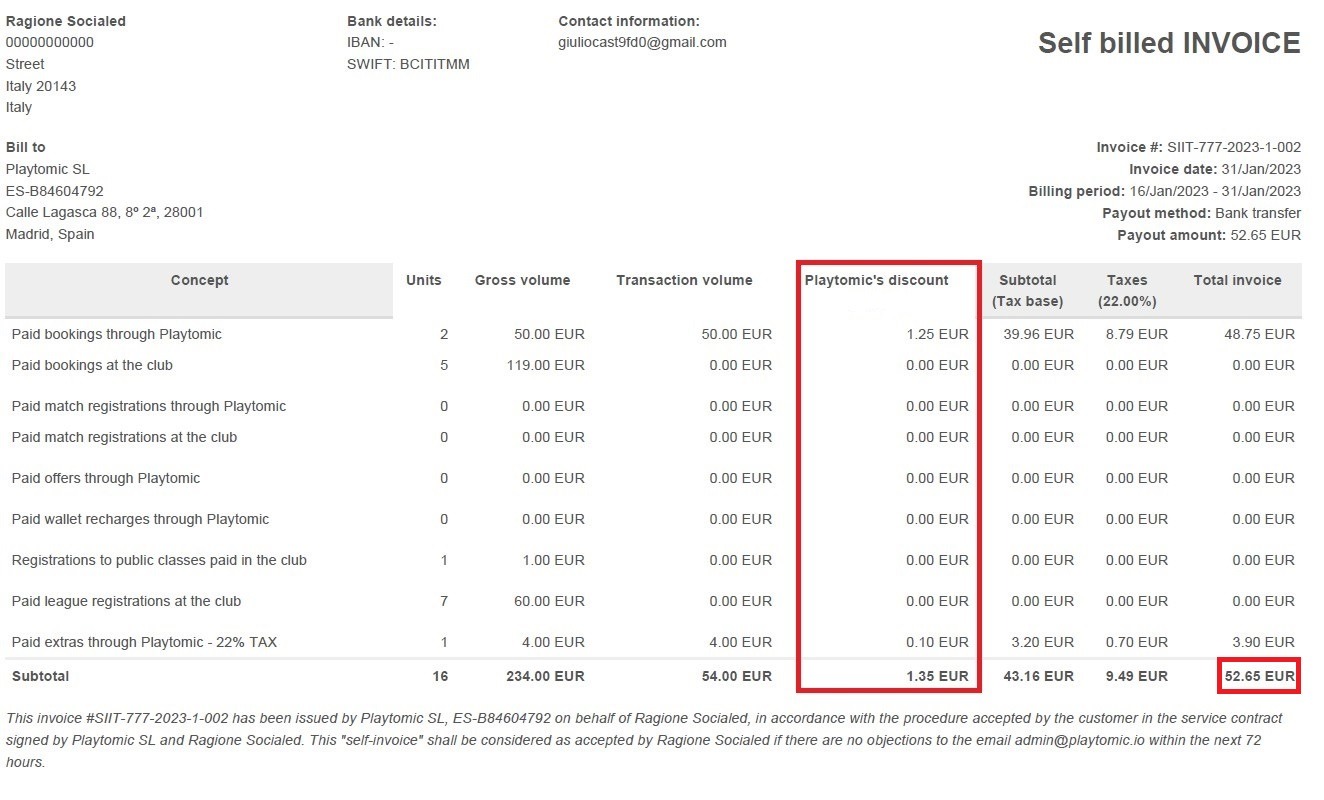This screenshot has height=800, width=1324.
Task: Click the SWIFT code BCITITMM
Action: coord(408,63)
